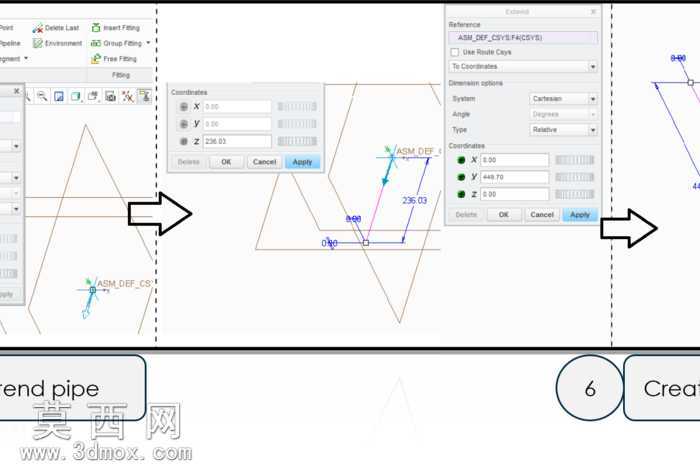This screenshot has height=465, width=700.
Task: Toggle the Z lock dot in Extend dialog
Action: (461, 194)
